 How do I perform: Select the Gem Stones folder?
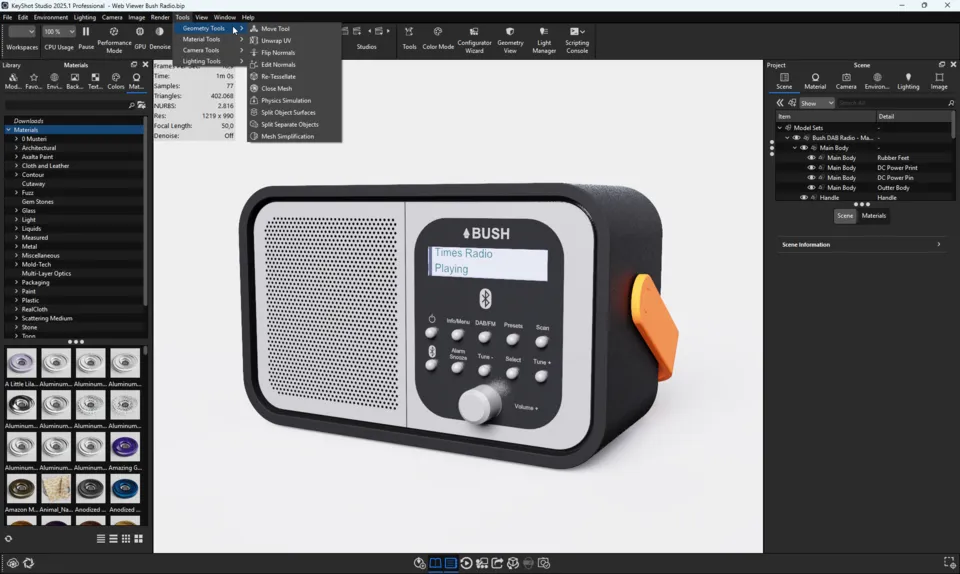(x=37, y=202)
